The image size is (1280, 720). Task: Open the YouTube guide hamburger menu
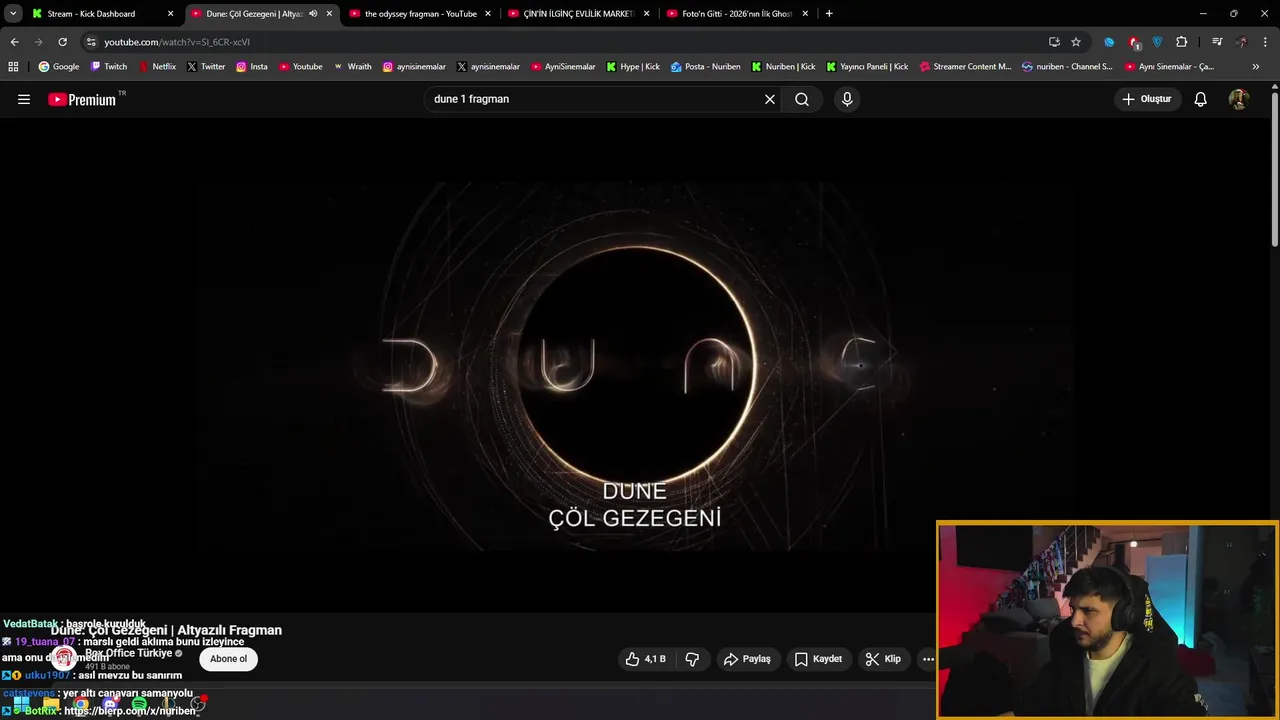(24, 99)
